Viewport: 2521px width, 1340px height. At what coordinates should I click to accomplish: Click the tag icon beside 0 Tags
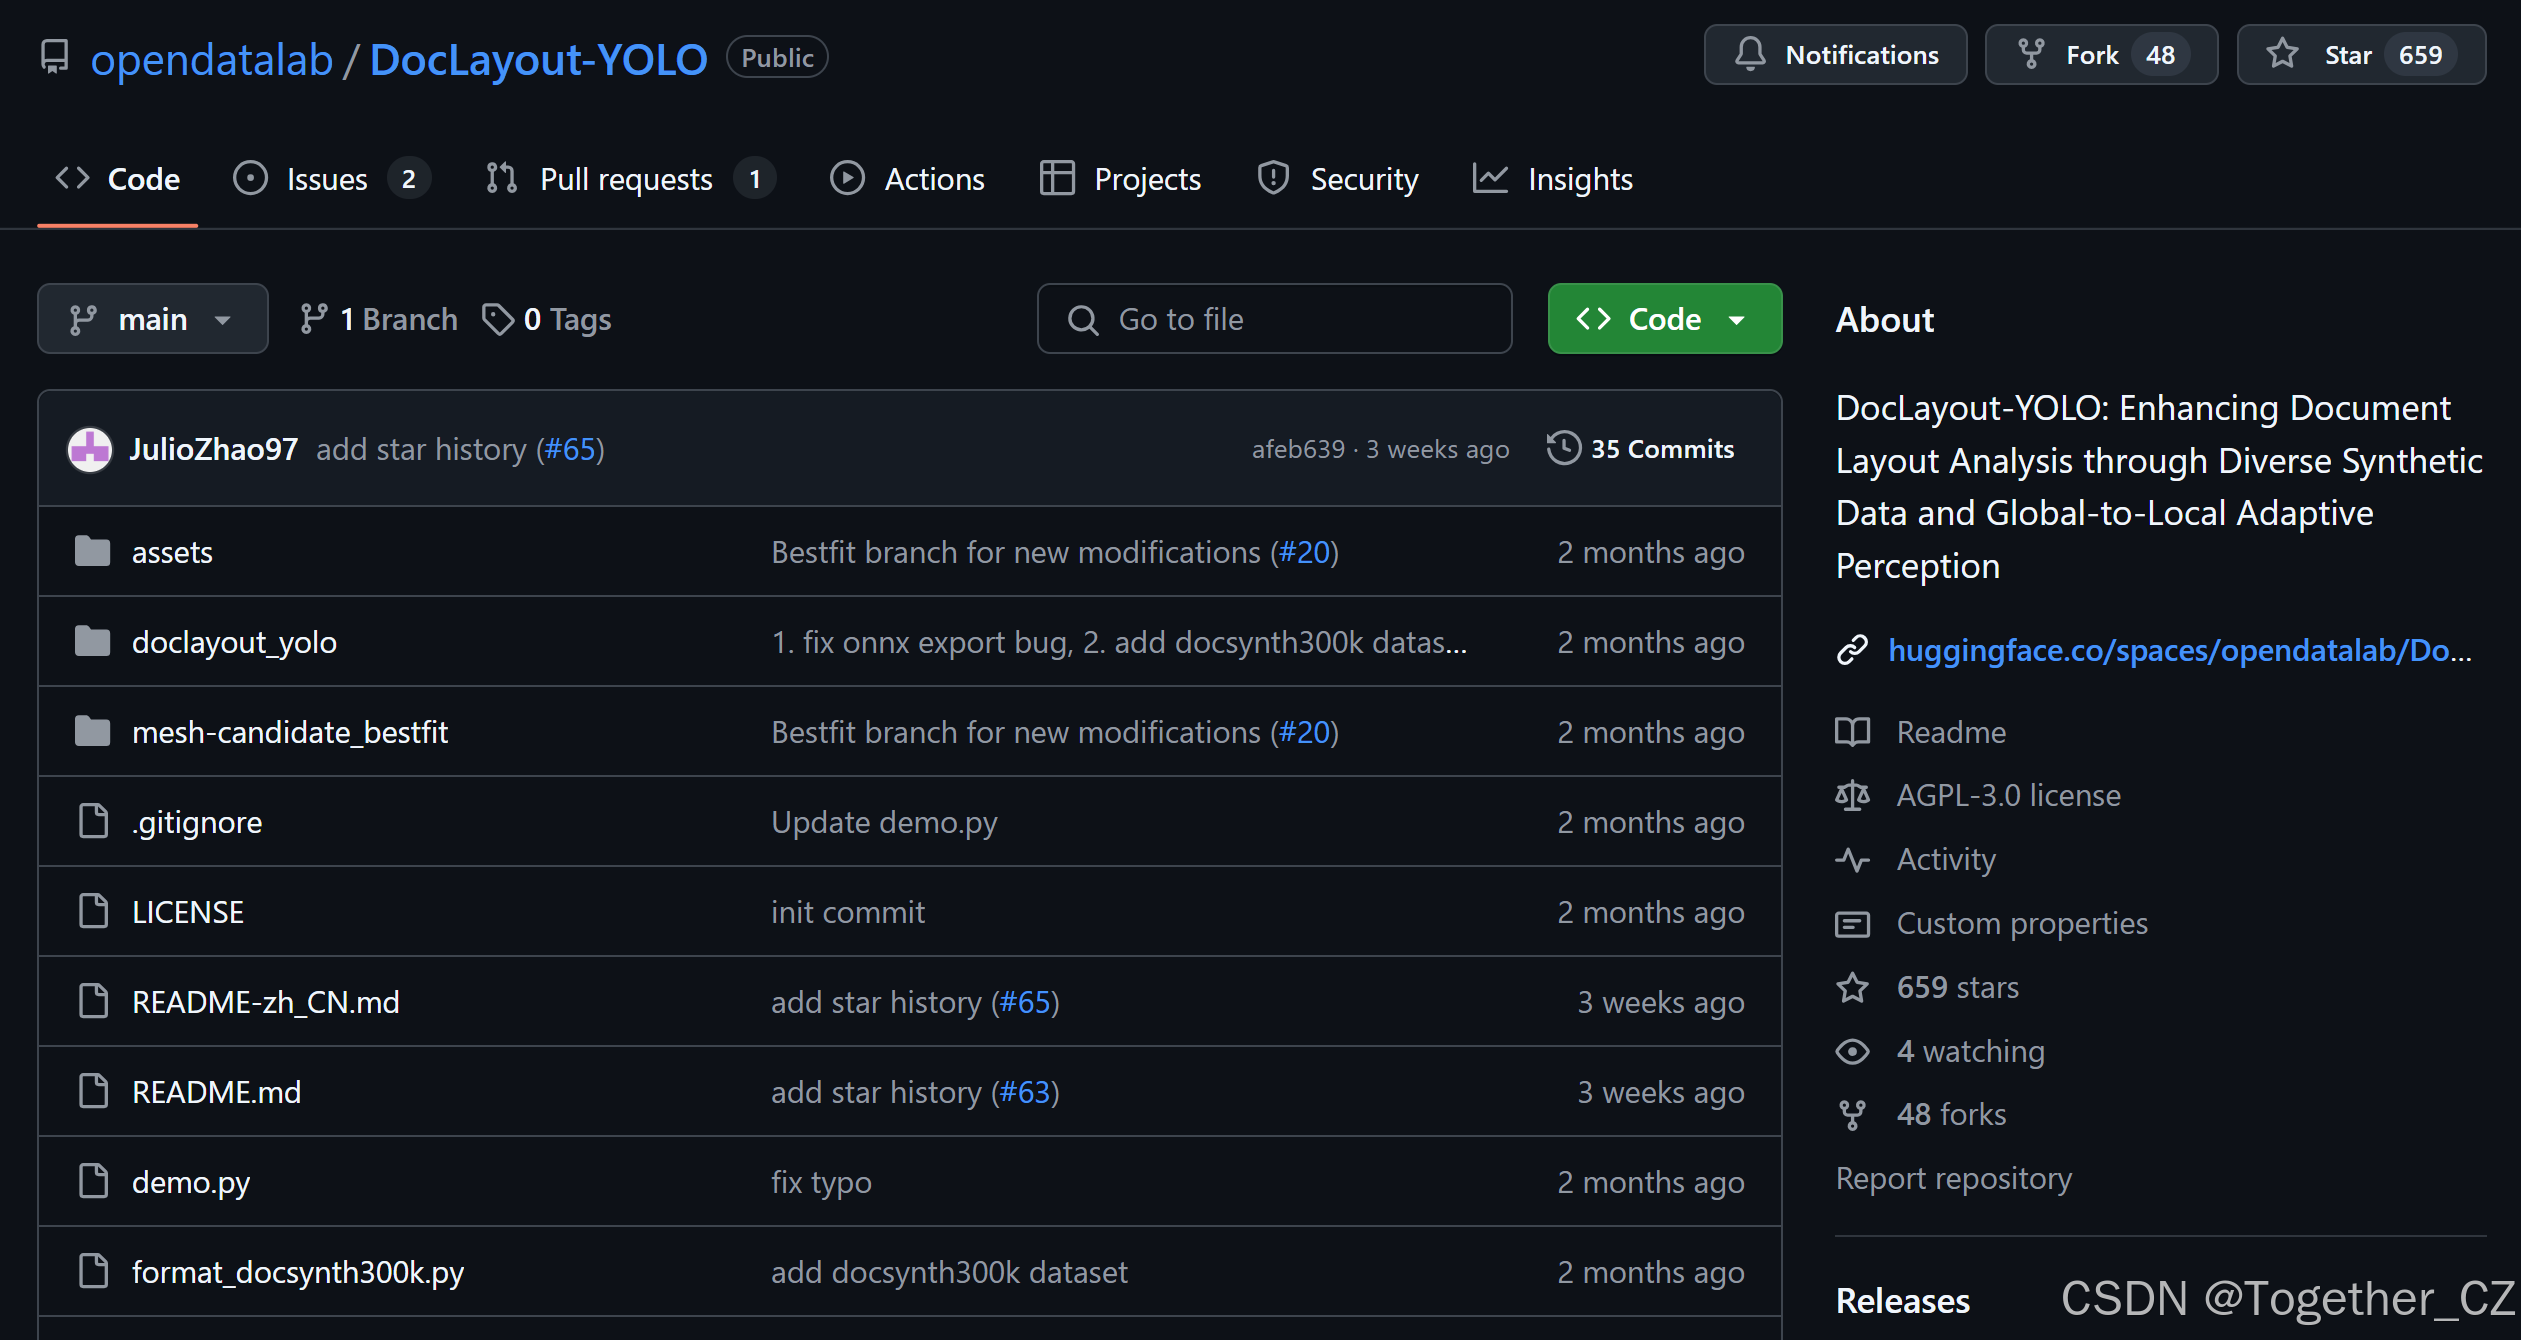[x=499, y=319]
